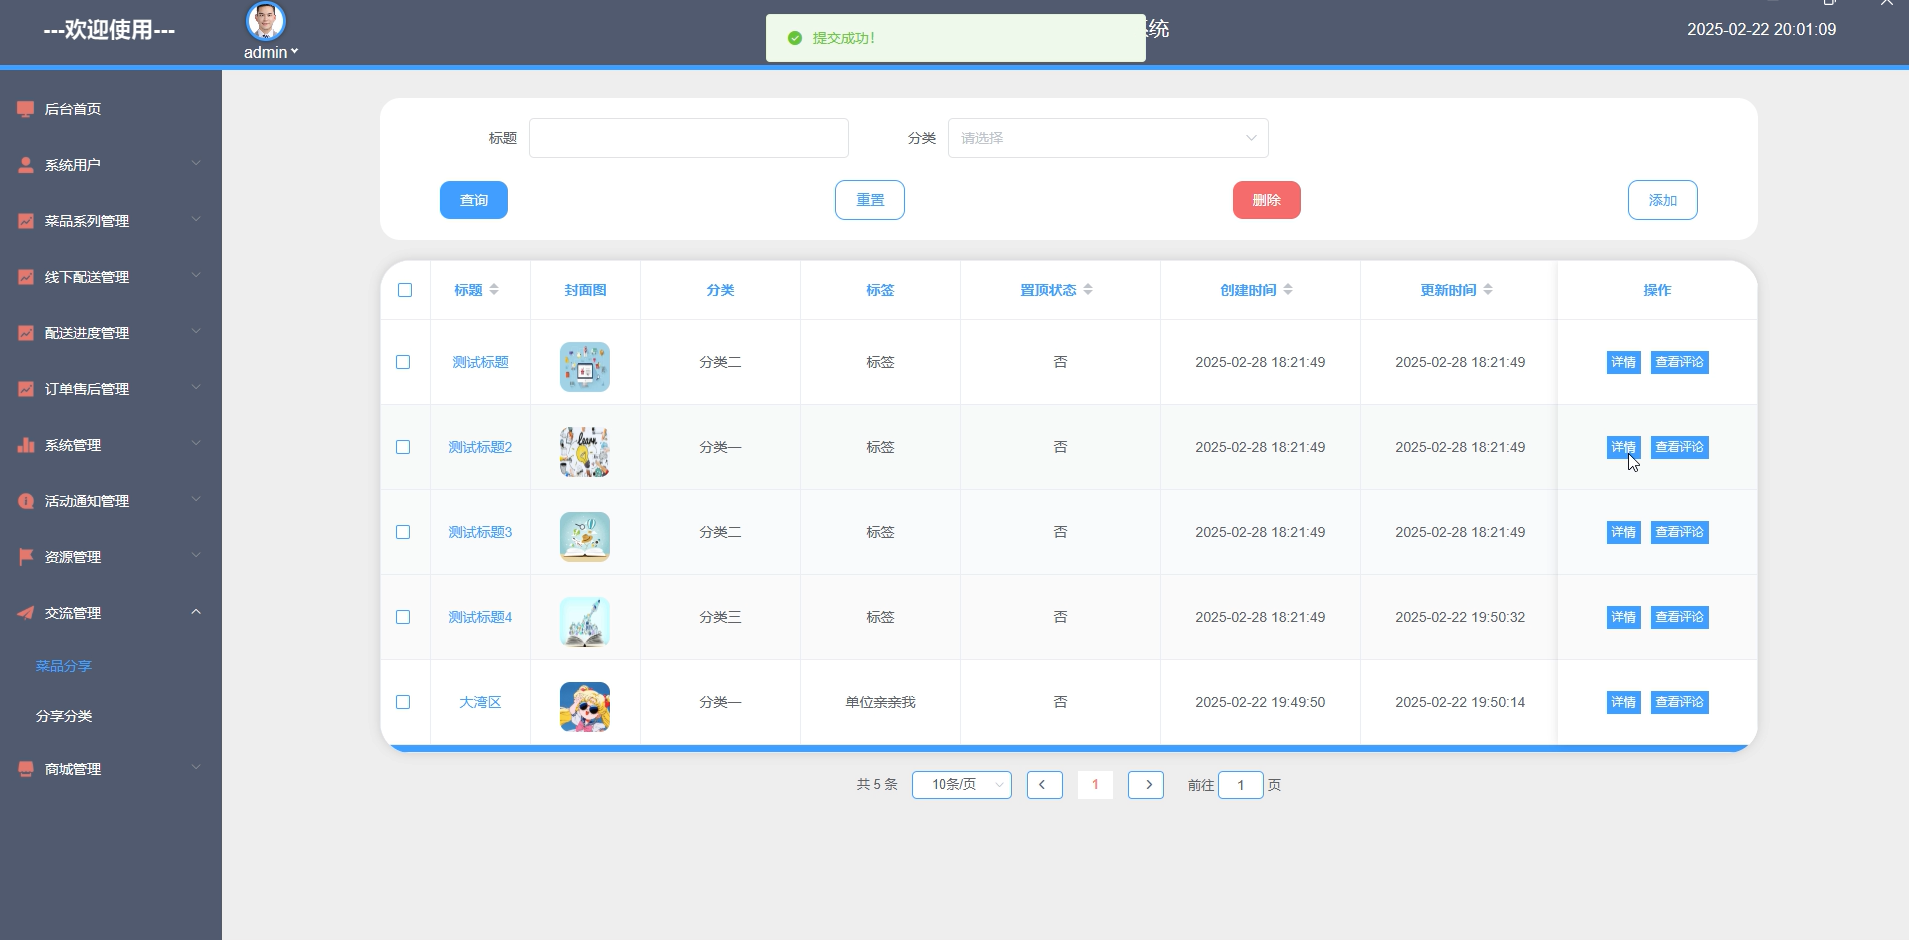Go to previous page arrow

pyautogui.click(x=1044, y=785)
